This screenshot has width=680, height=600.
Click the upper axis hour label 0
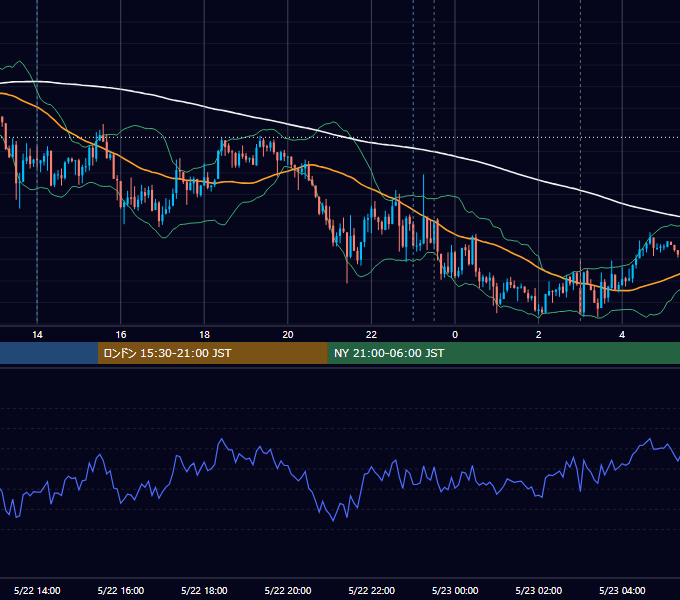(455, 335)
